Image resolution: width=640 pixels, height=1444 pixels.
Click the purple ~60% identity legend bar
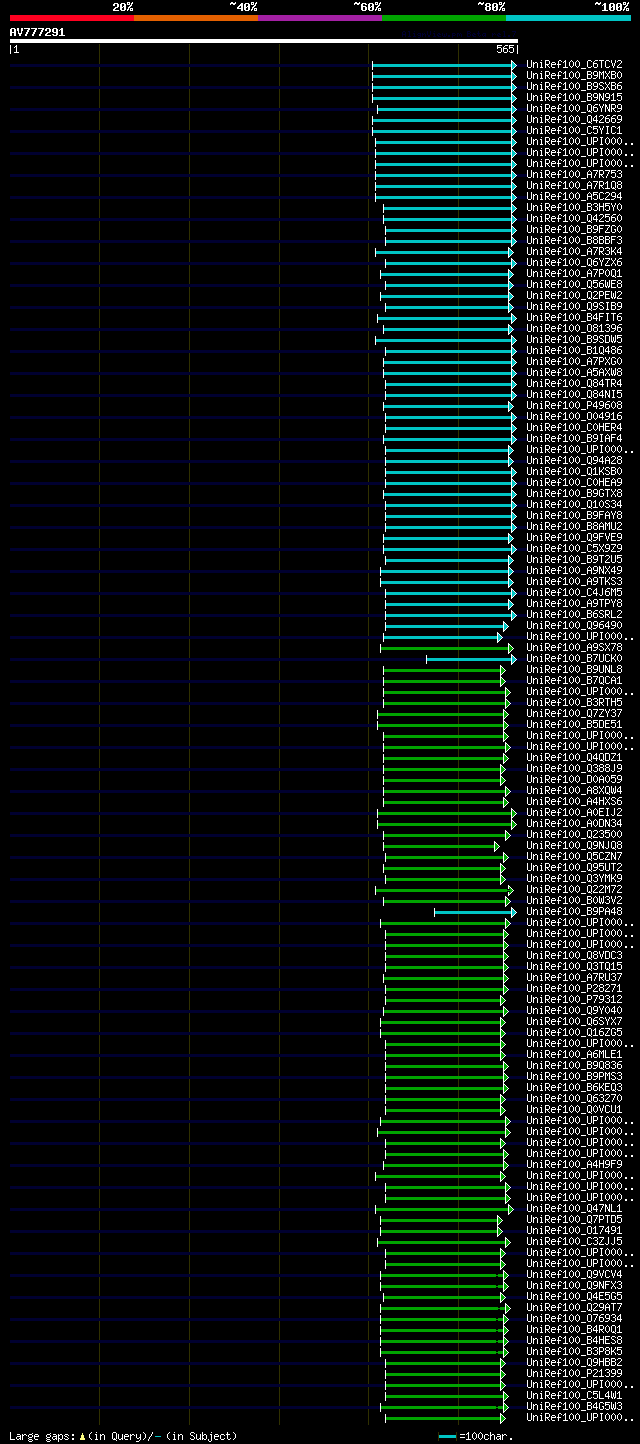319,18
